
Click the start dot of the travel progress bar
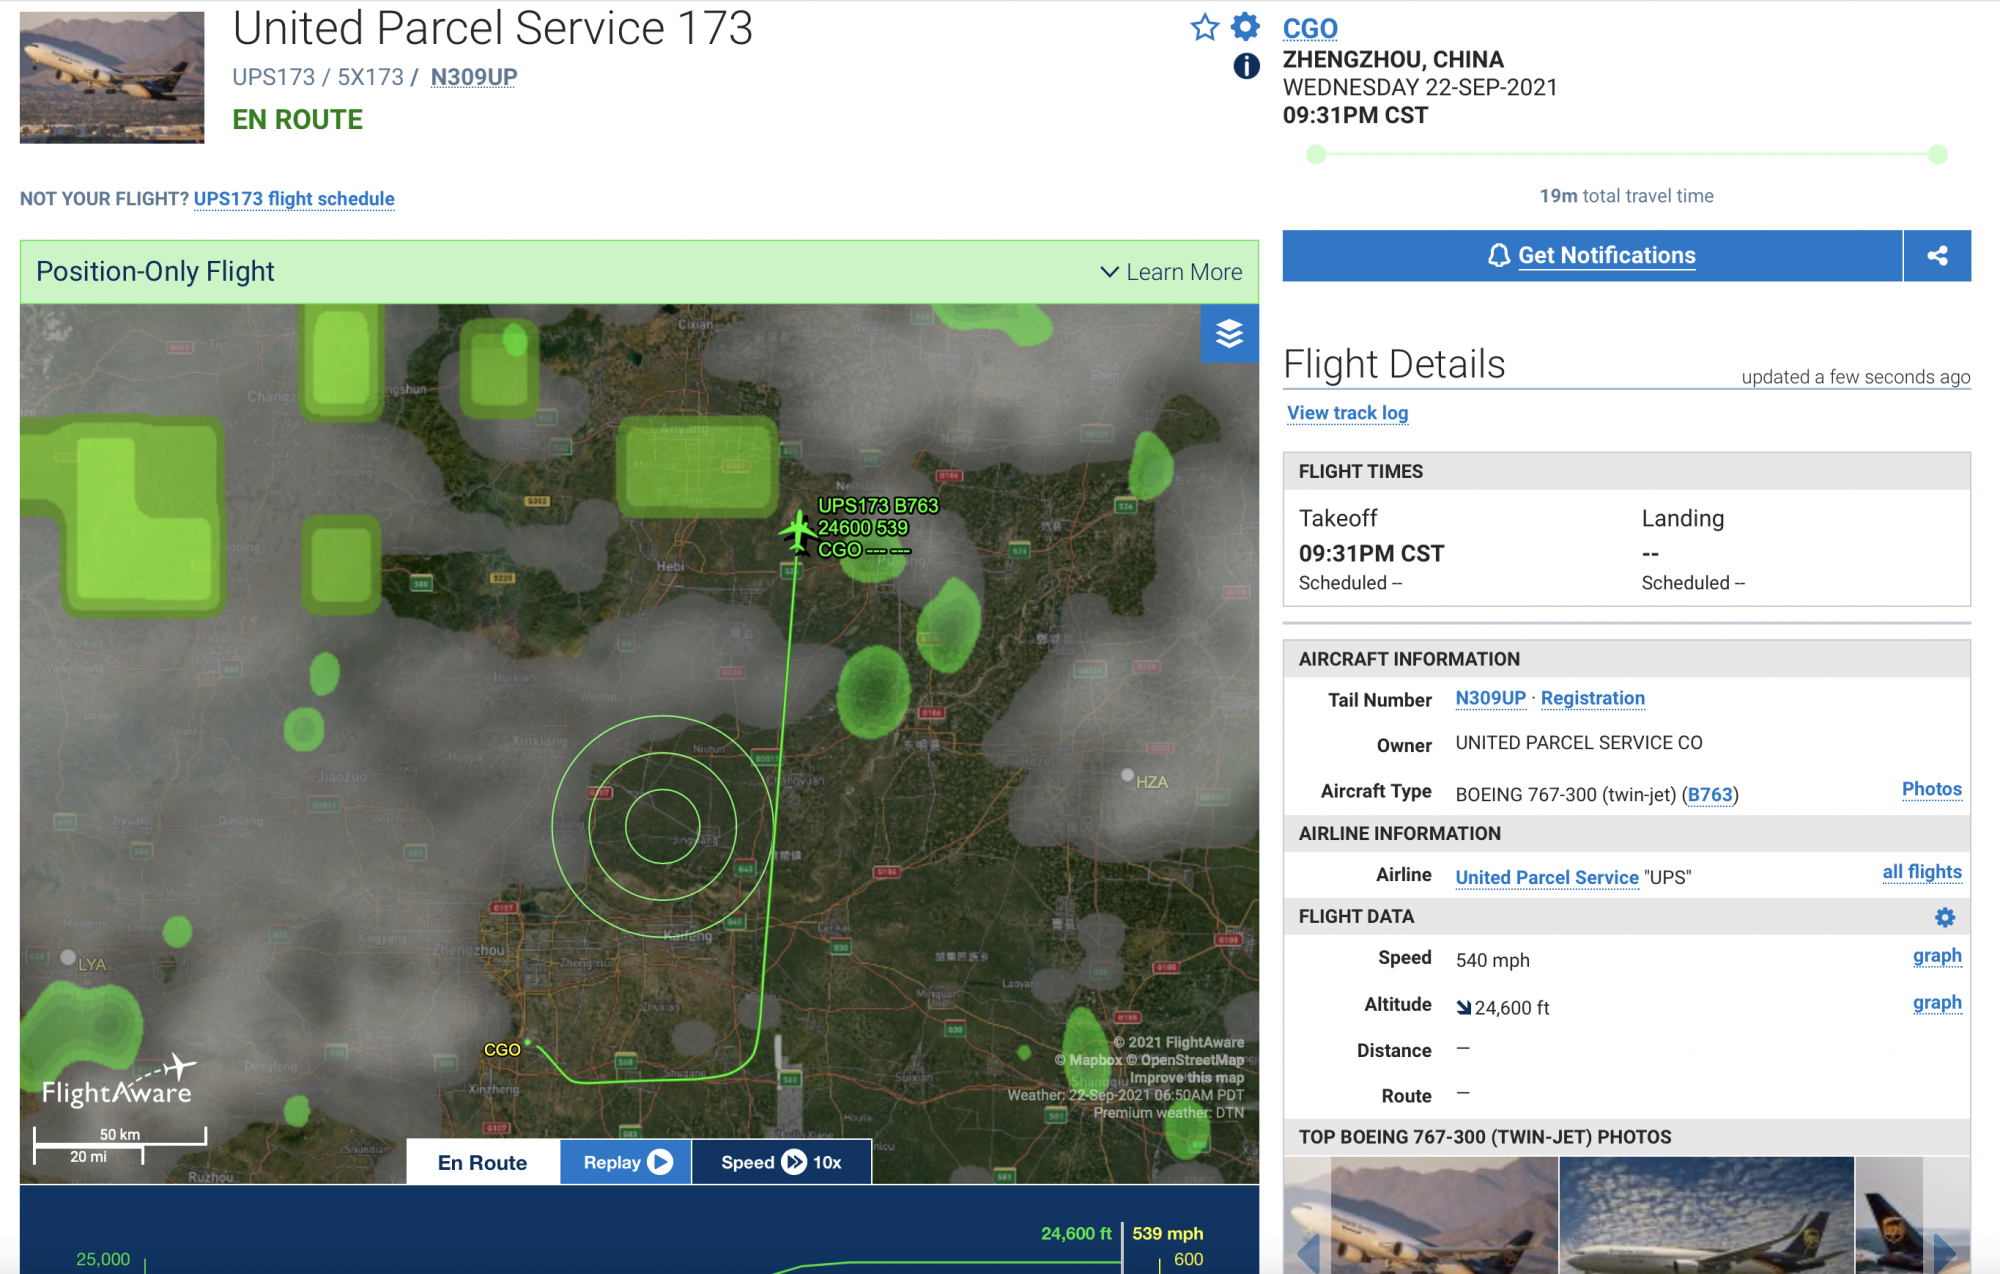(x=1316, y=154)
